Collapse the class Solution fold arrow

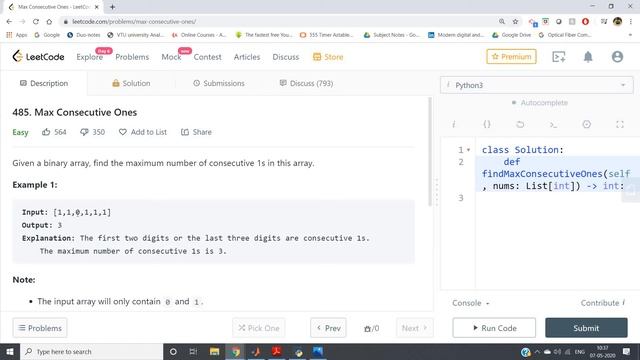coord(469,150)
